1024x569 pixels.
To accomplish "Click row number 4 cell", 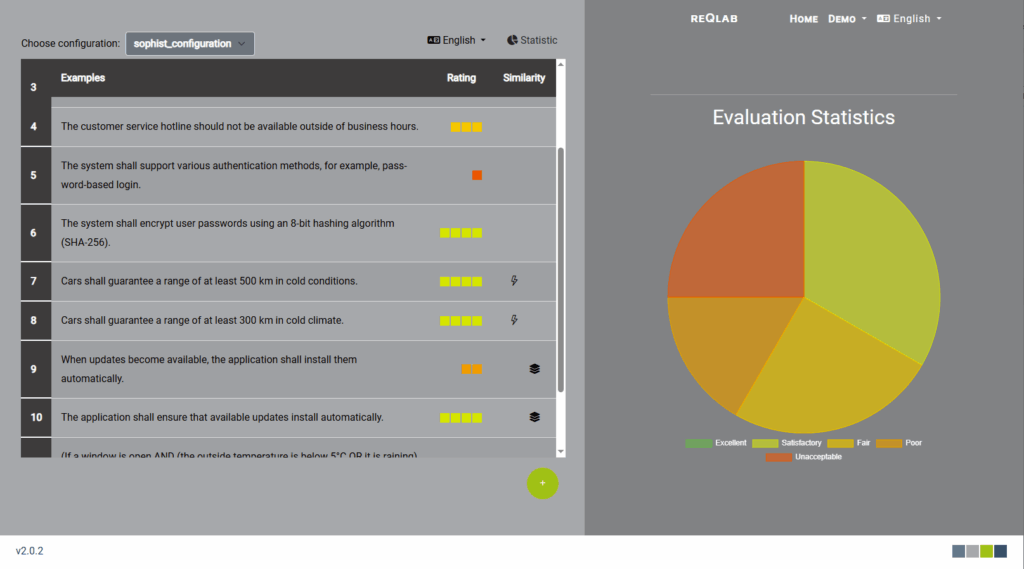I will [x=36, y=127].
